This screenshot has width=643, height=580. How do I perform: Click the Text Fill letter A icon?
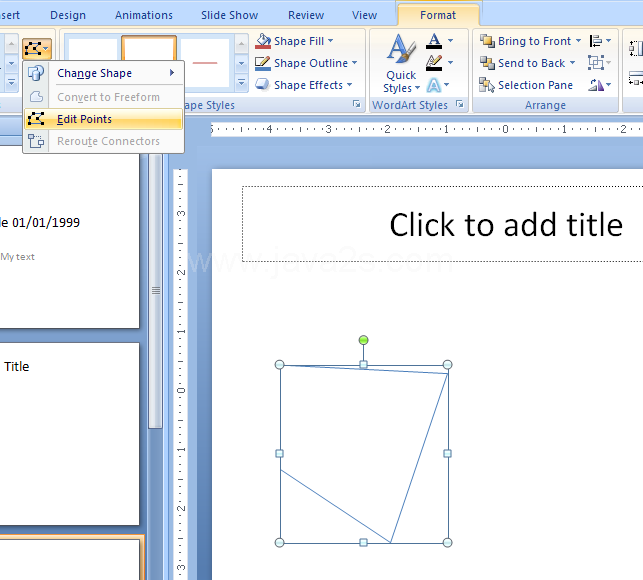click(434, 41)
